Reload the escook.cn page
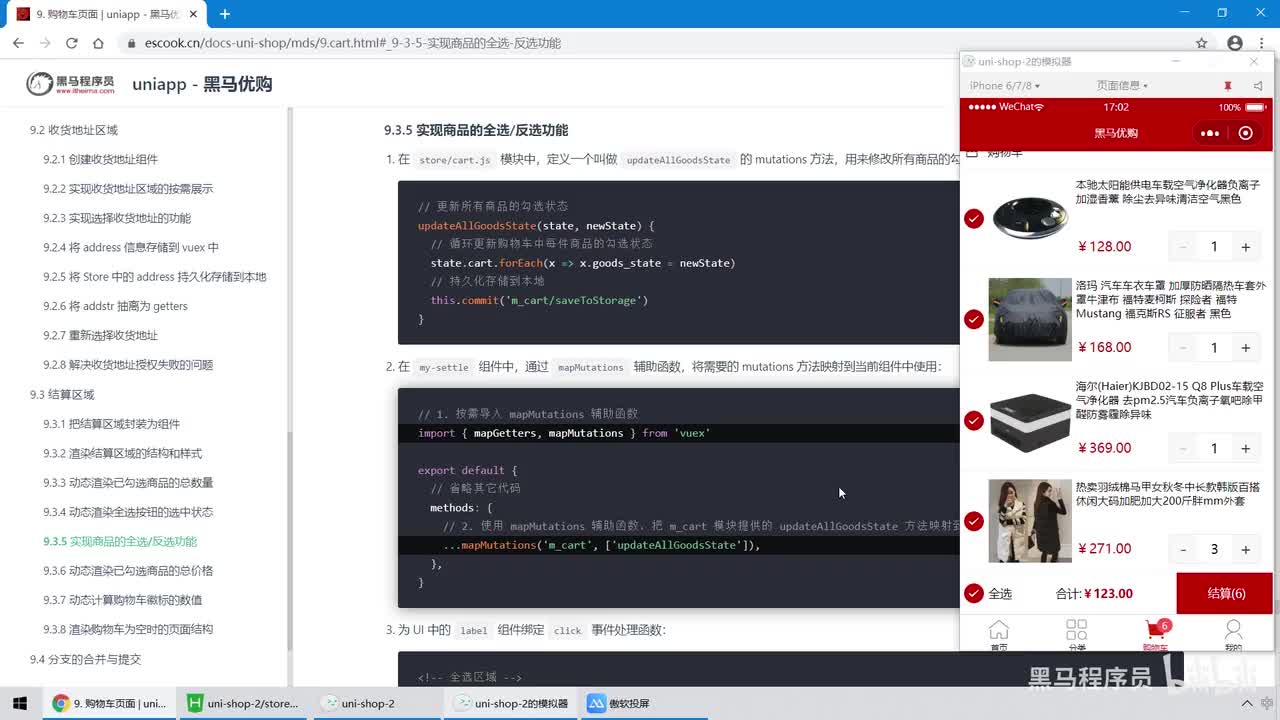 click(72, 43)
